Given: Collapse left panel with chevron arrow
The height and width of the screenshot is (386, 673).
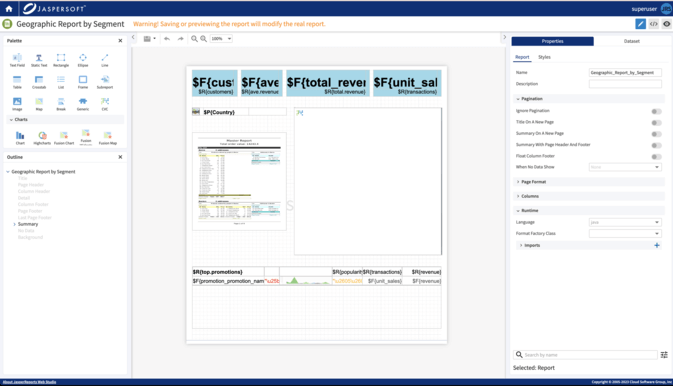Looking at the screenshot, I should click(x=133, y=37).
